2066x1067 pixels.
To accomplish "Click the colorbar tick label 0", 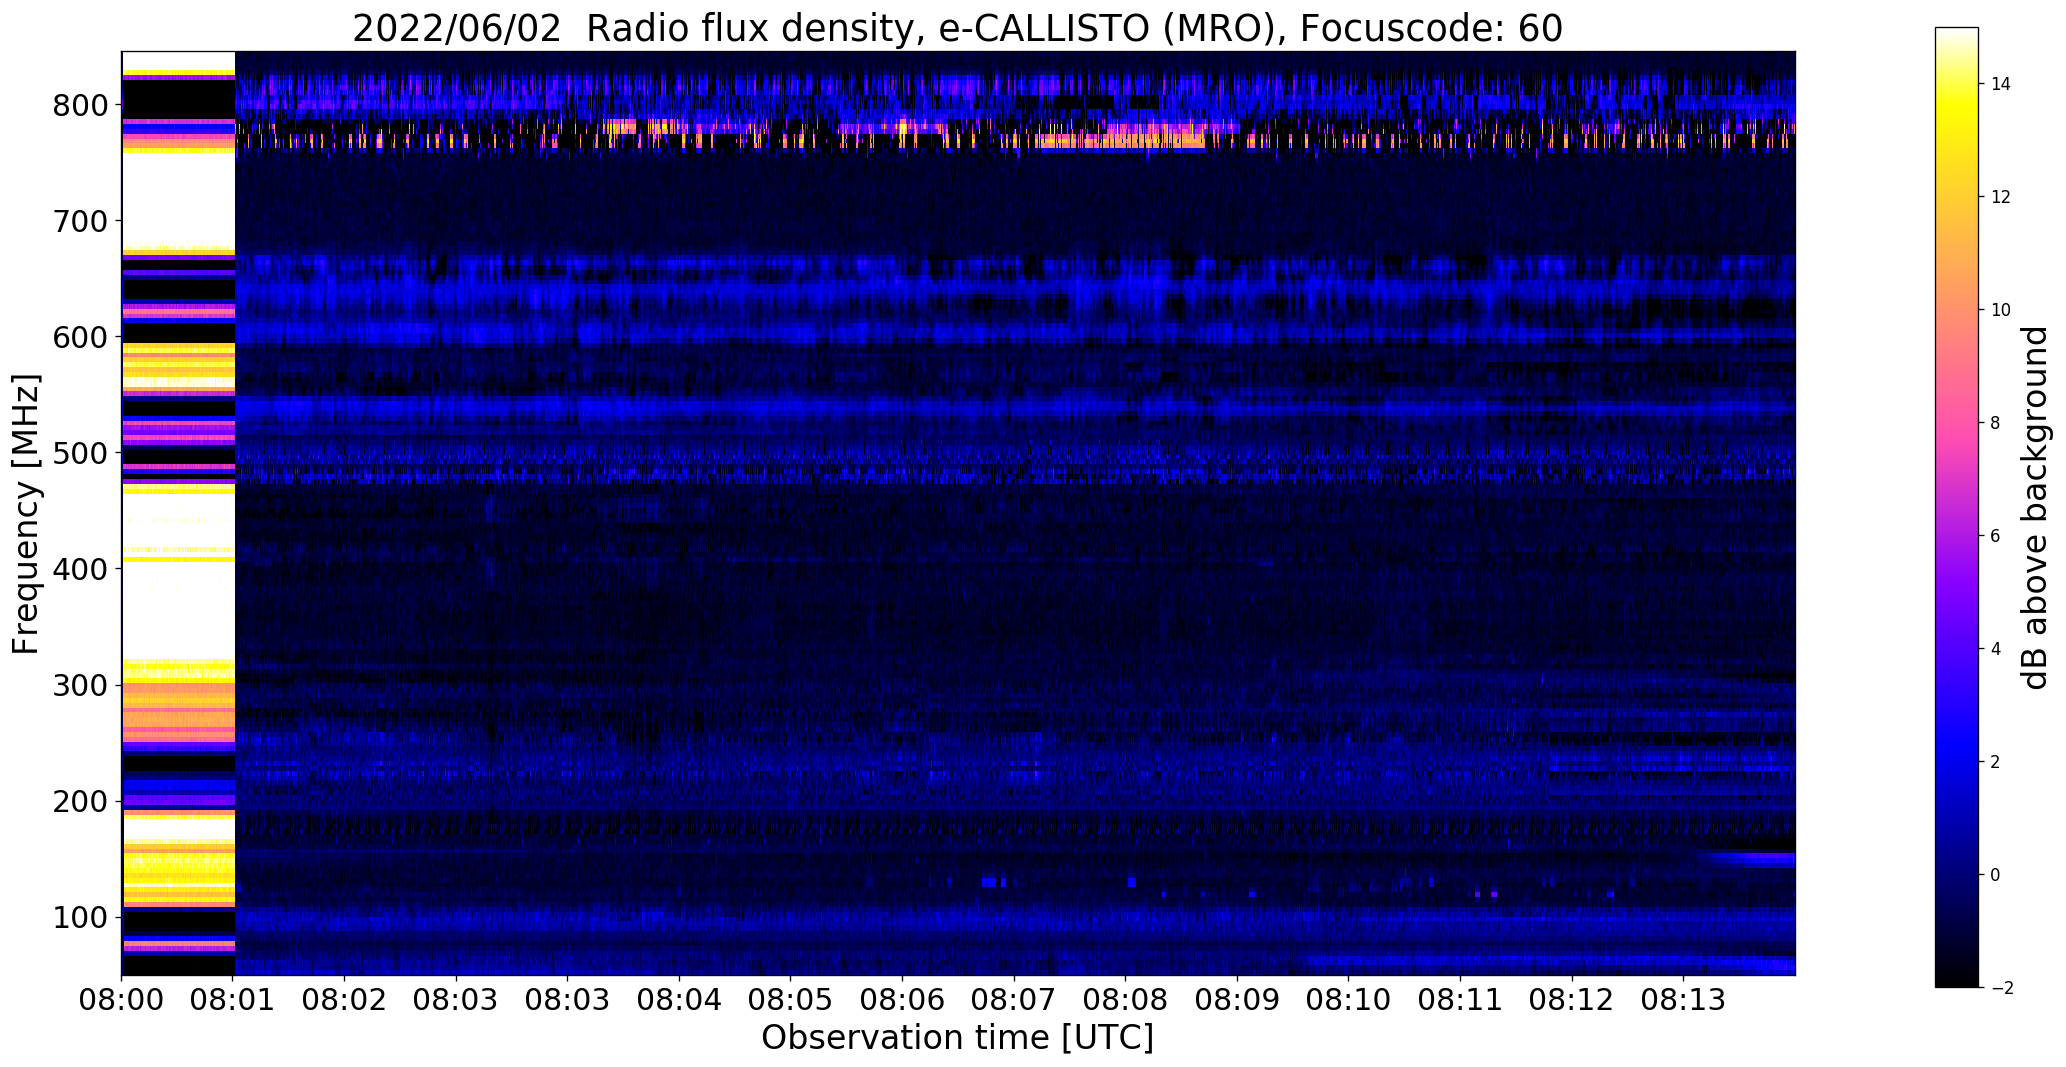I will coord(1996,875).
